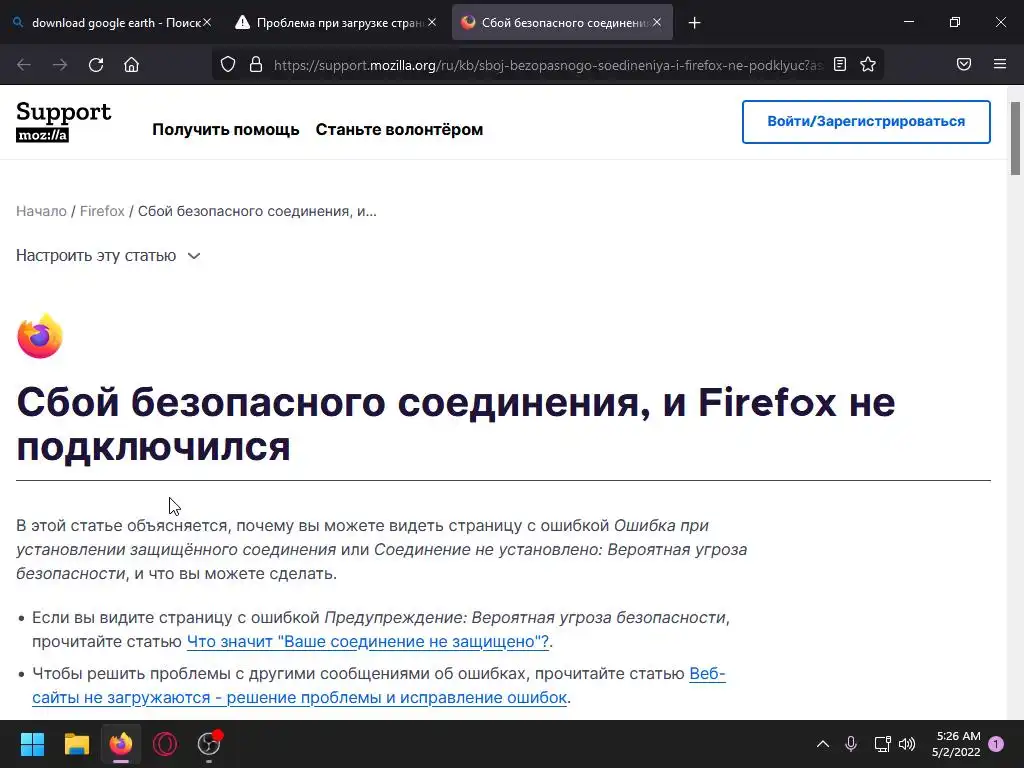Click the address bar URL field
The height and width of the screenshot is (768, 1024).
click(547, 65)
